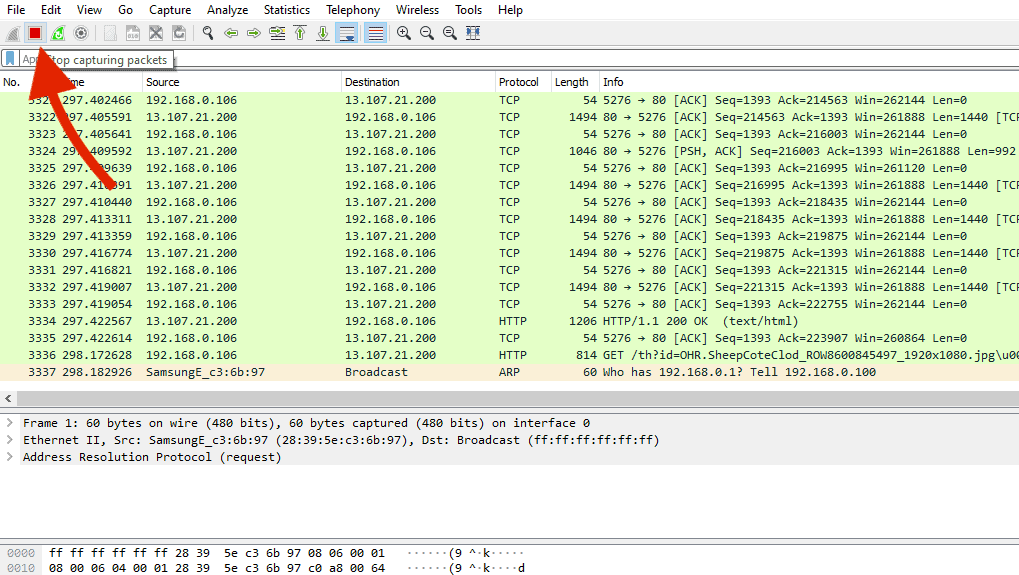Open the Statistics menu
Viewport: 1019px width, 575px height.
287,10
